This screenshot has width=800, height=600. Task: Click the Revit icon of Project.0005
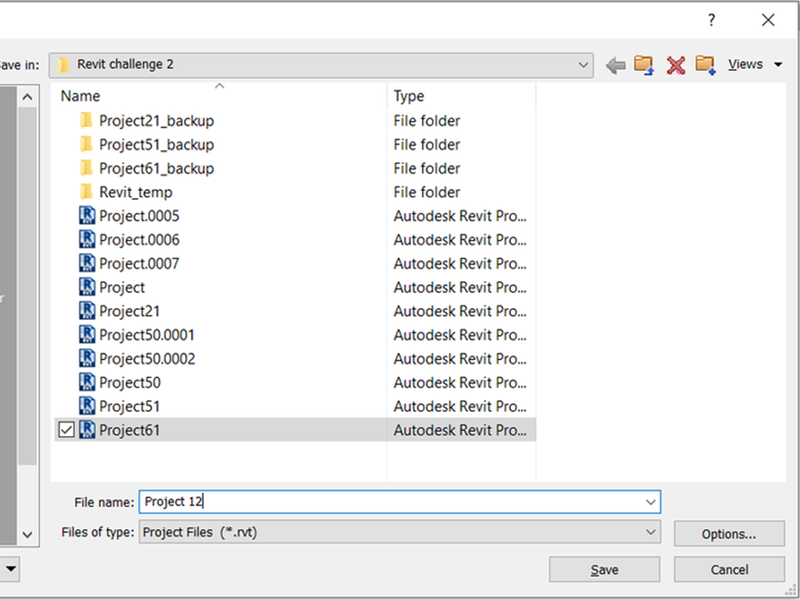pos(87,215)
